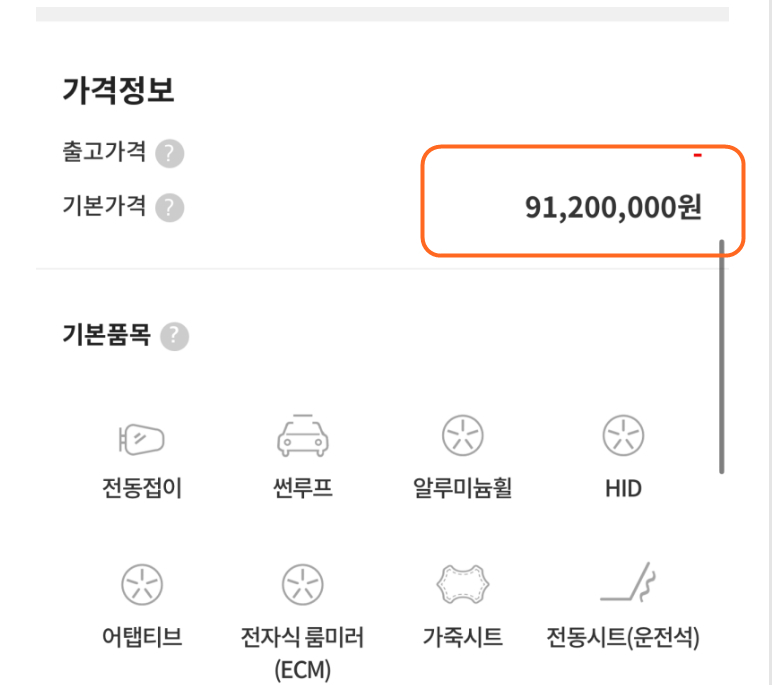
Task: Click the 전동접이 folding mirror icon
Action: [x=141, y=438]
